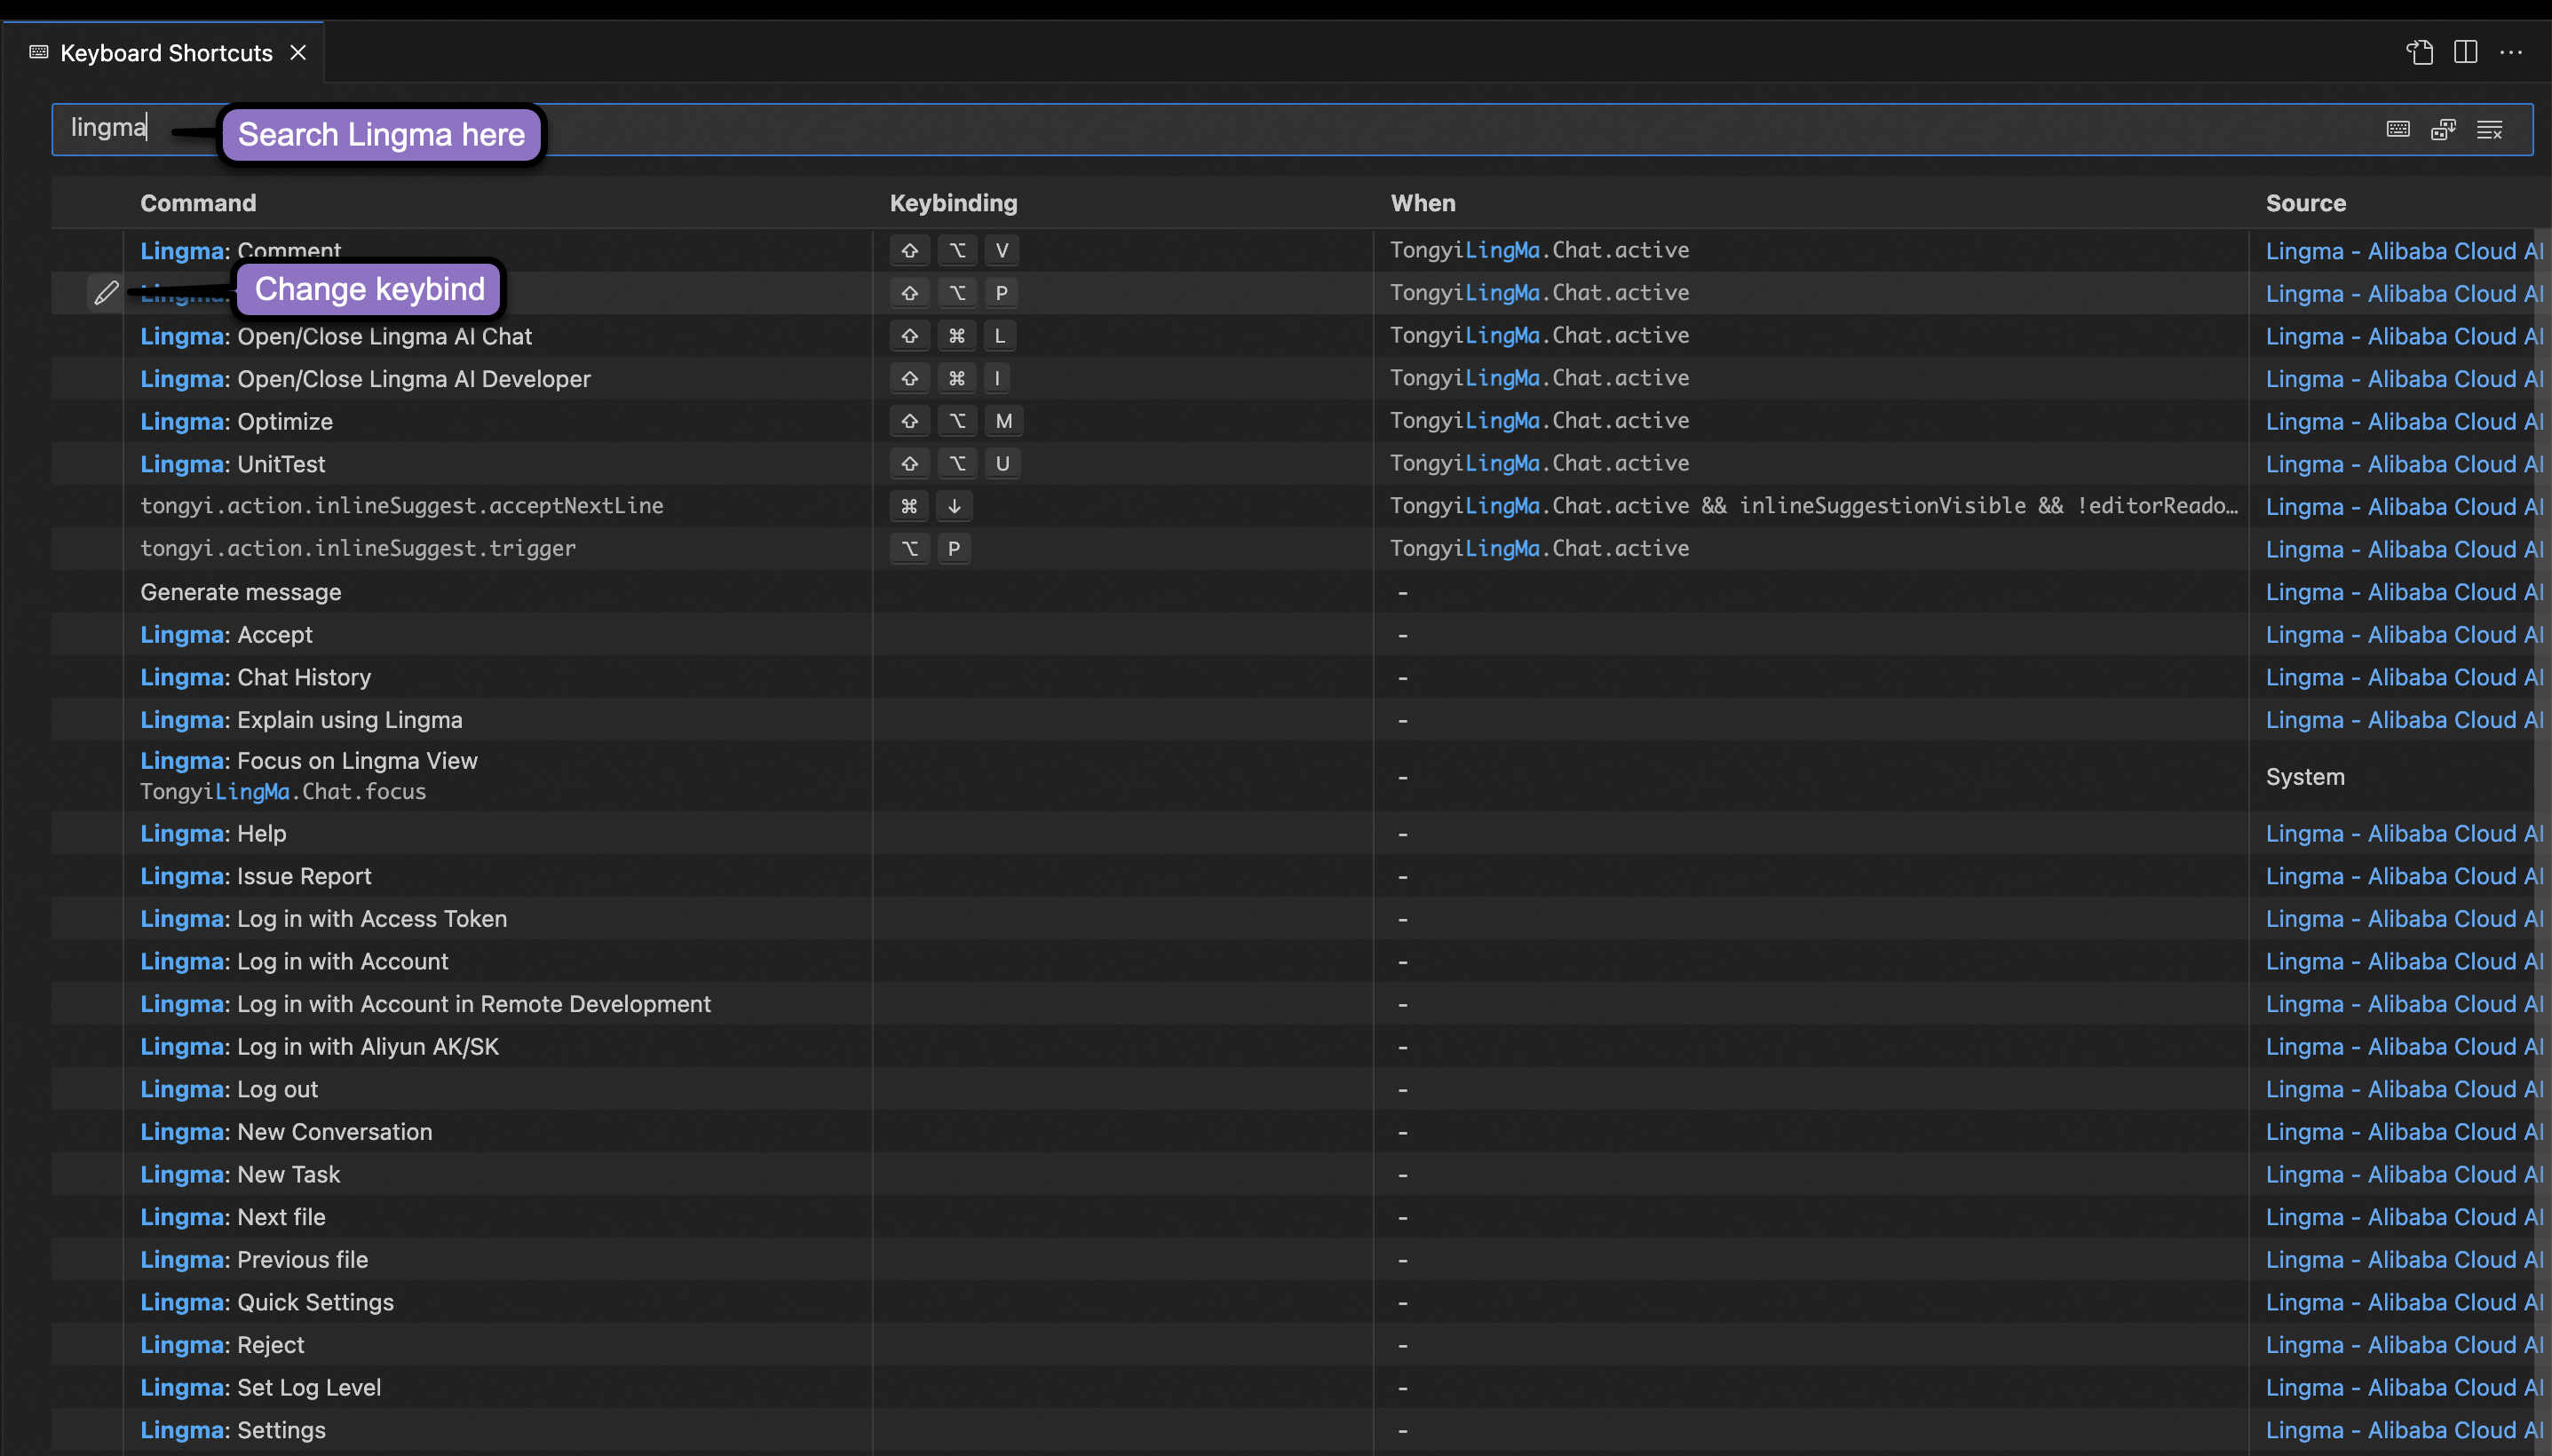Image resolution: width=2552 pixels, height=1456 pixels.
Task: Open the More Actions ellipsis menu
Action: click(2510, 52)
